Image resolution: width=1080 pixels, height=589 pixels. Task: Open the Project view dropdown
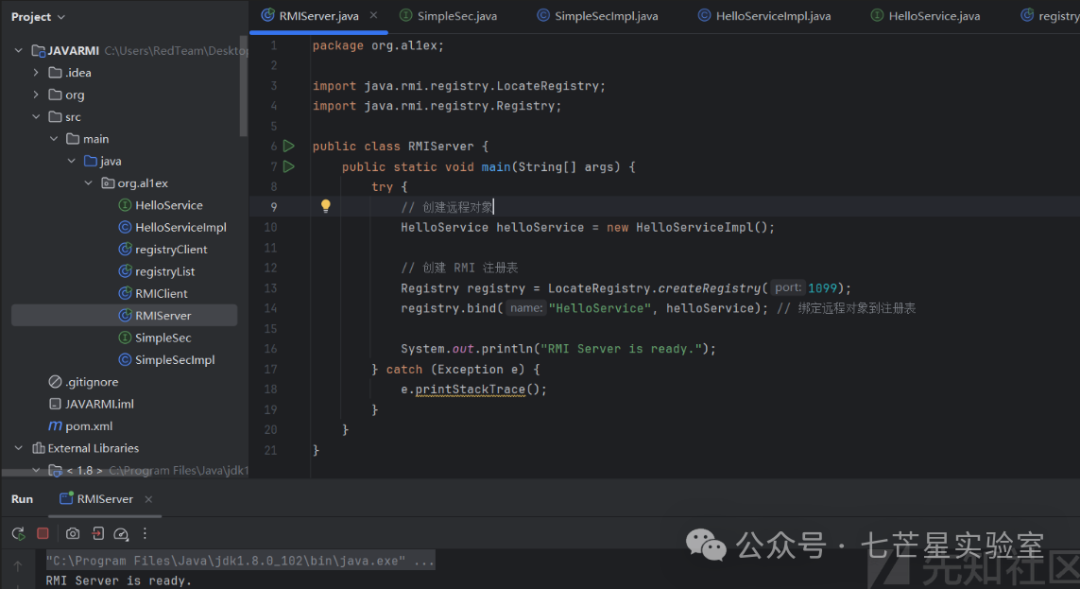tap(38, 17)
